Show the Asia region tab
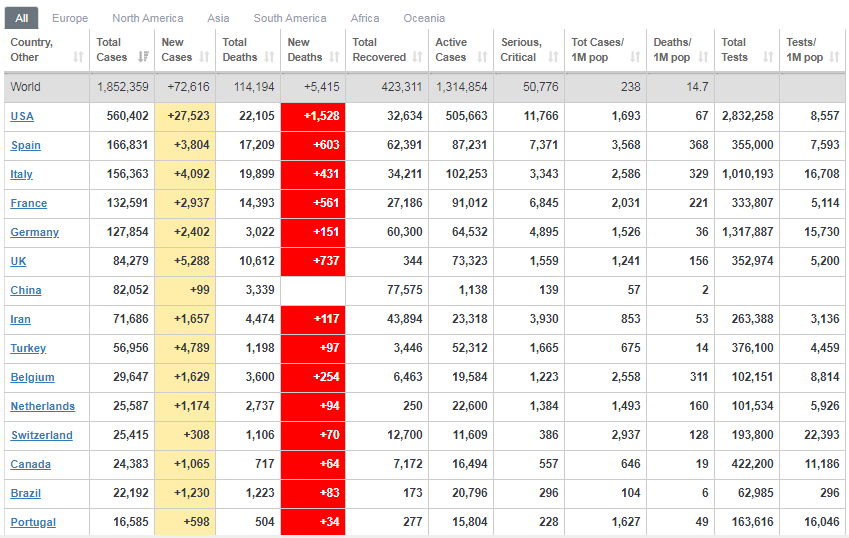849x538 pixels. click(x=218, y=18)
